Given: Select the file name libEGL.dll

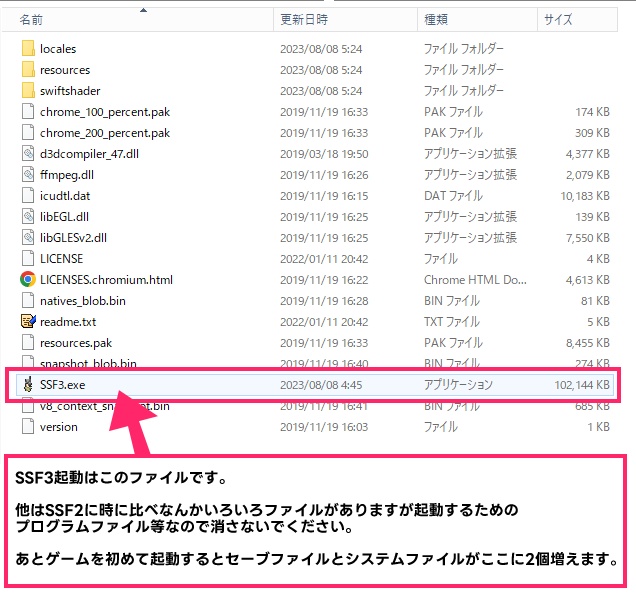Looking at the screenshot, I should point(64,217).
